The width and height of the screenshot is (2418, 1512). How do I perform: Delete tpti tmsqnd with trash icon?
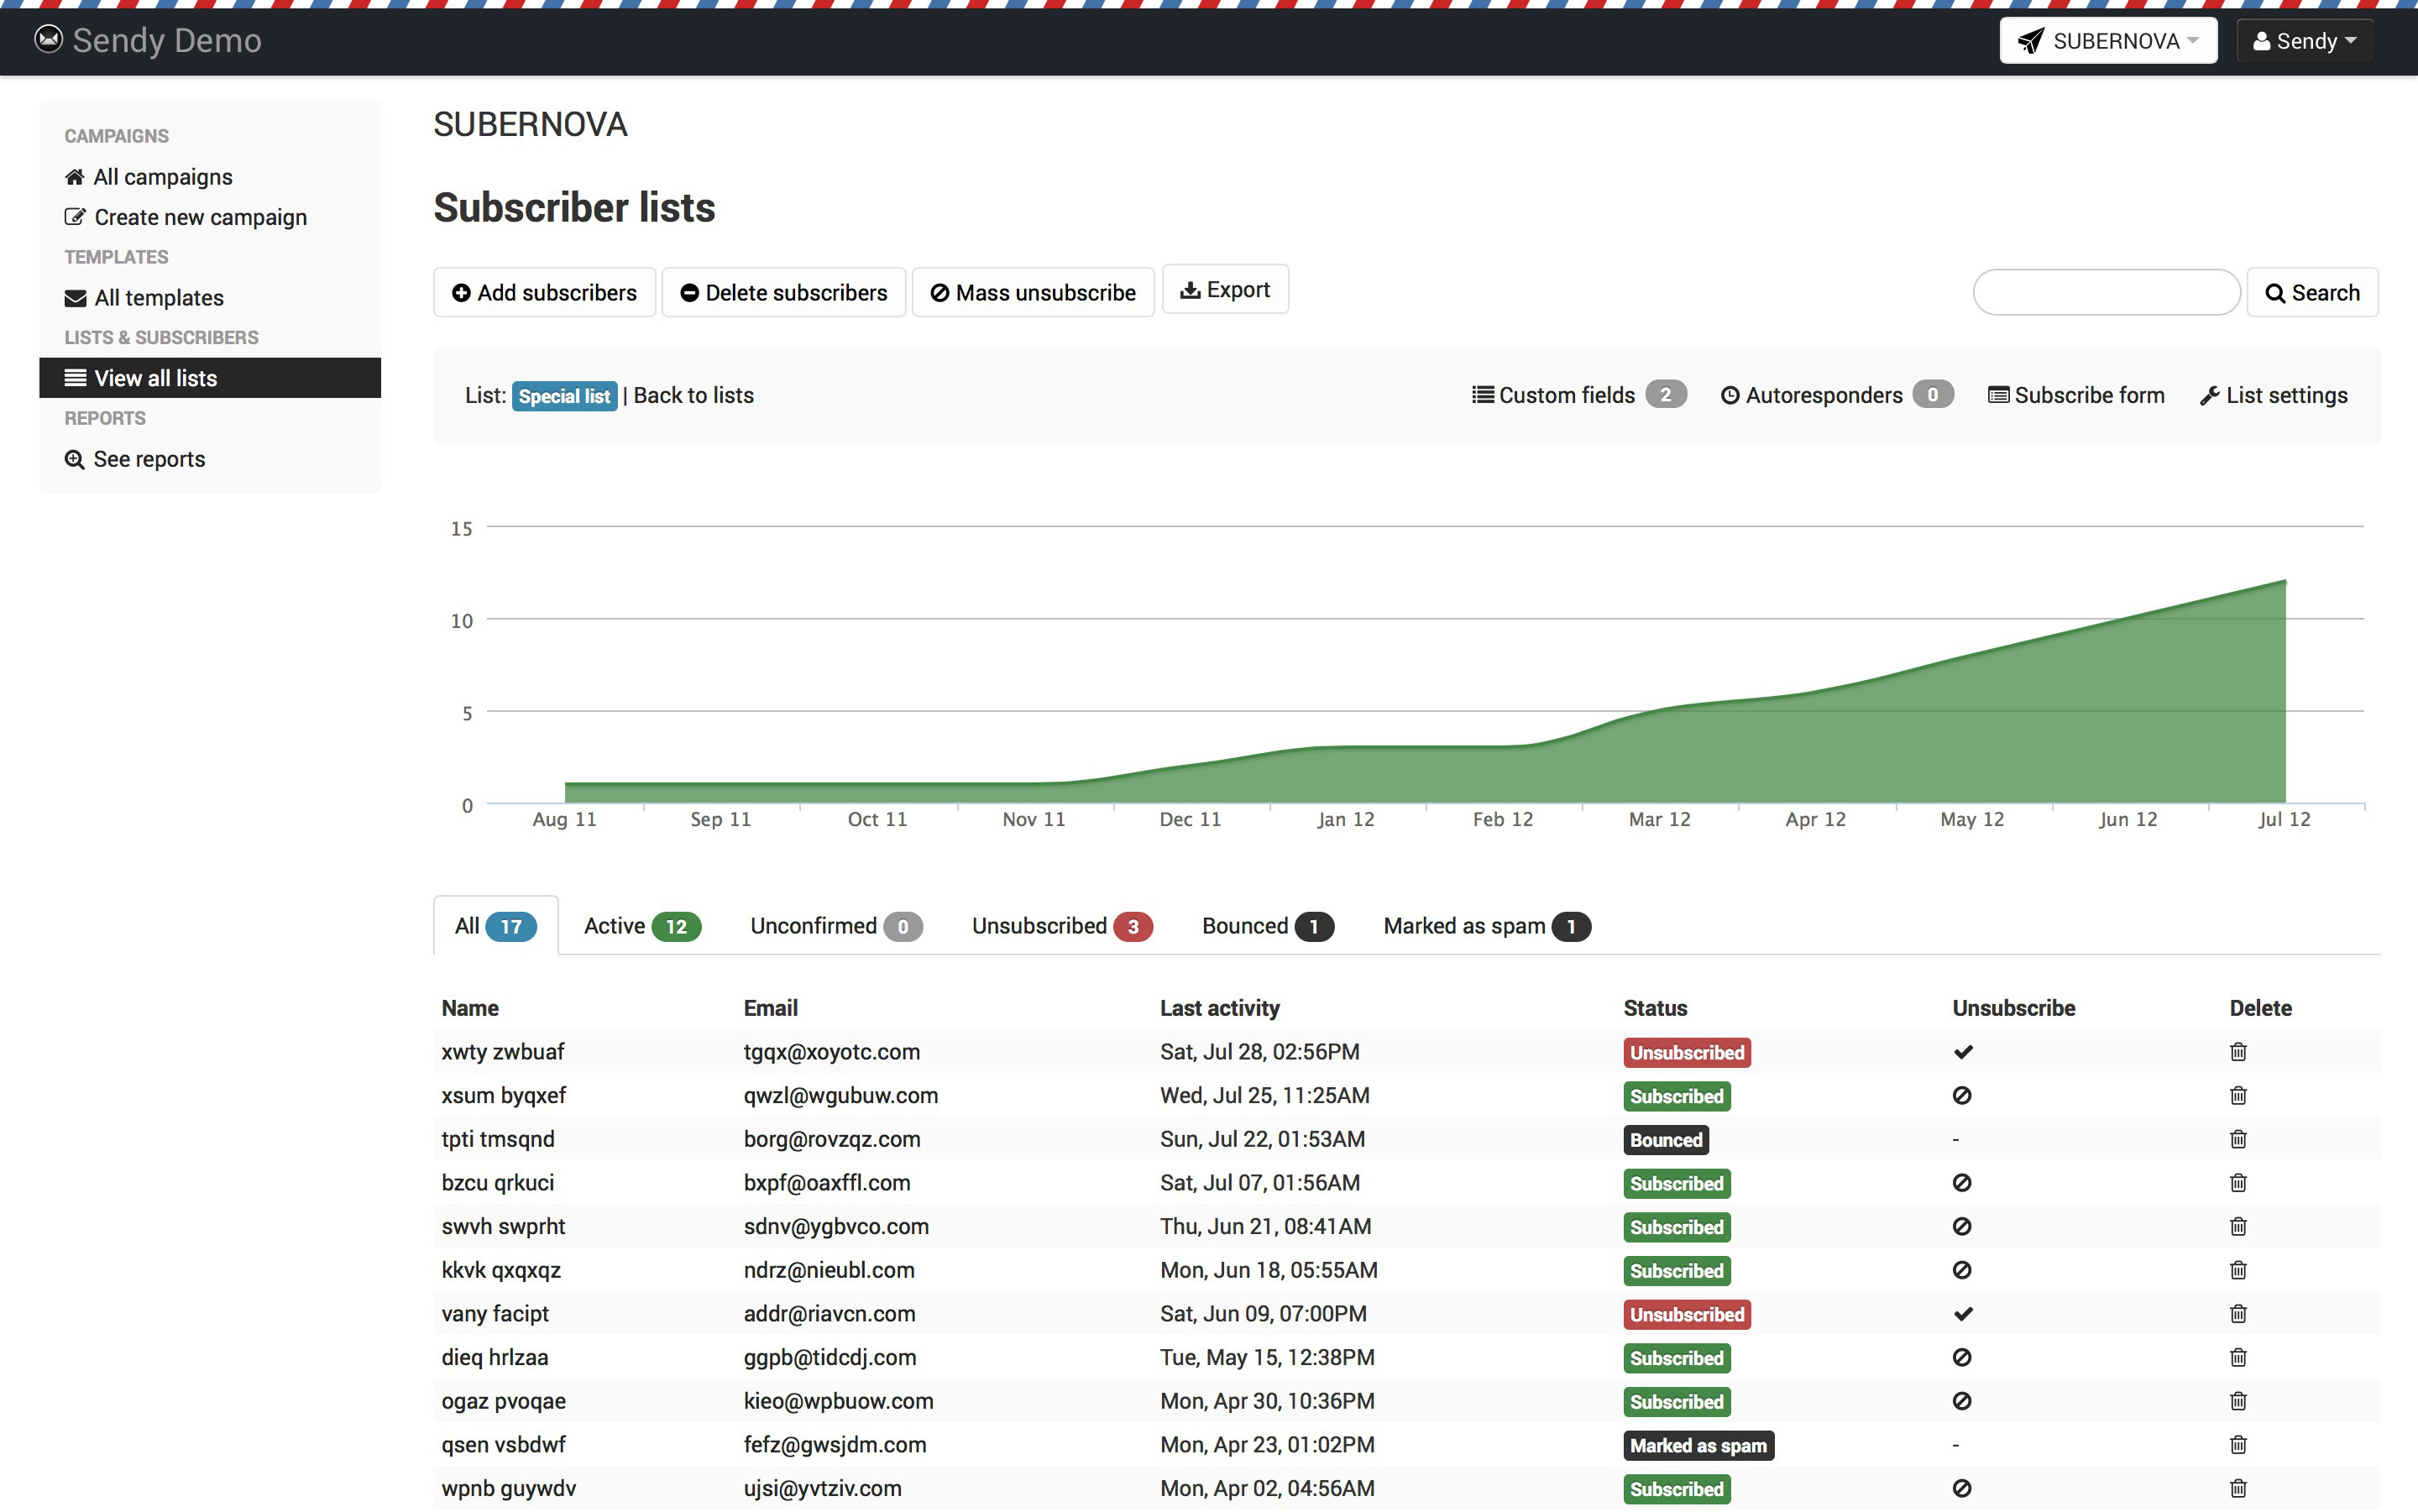(2238, 1139)
